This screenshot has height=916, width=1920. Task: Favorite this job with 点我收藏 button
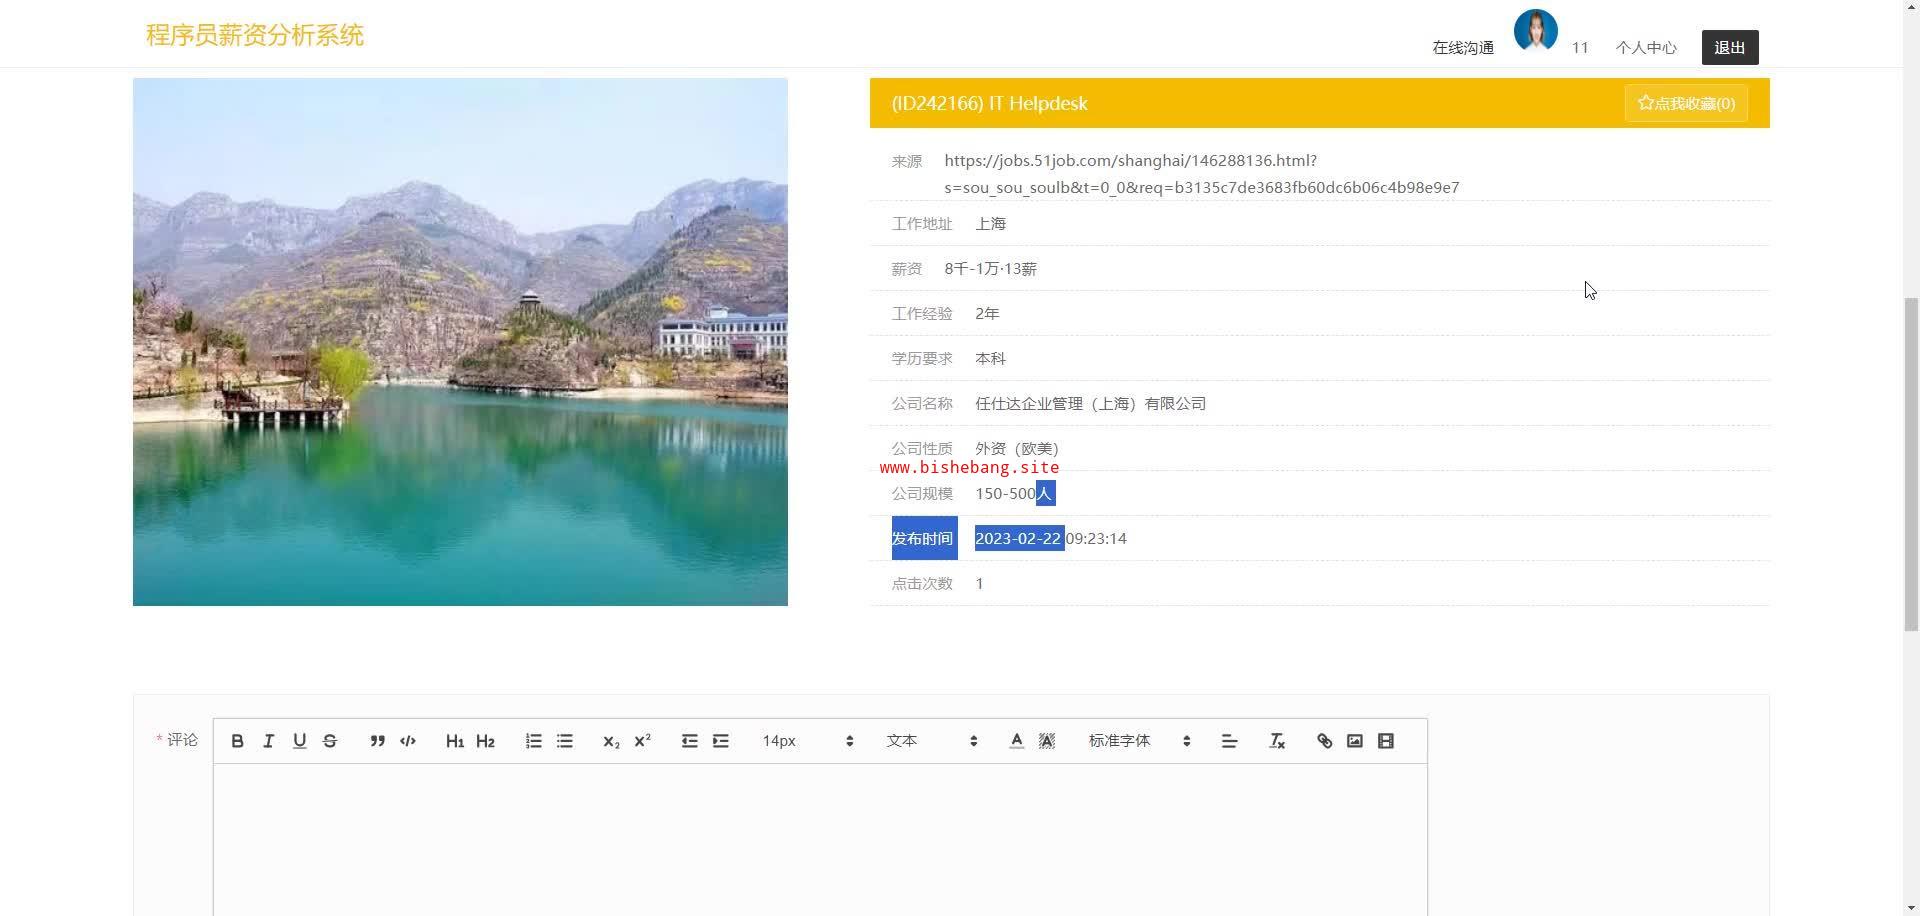pos(1686,103)
